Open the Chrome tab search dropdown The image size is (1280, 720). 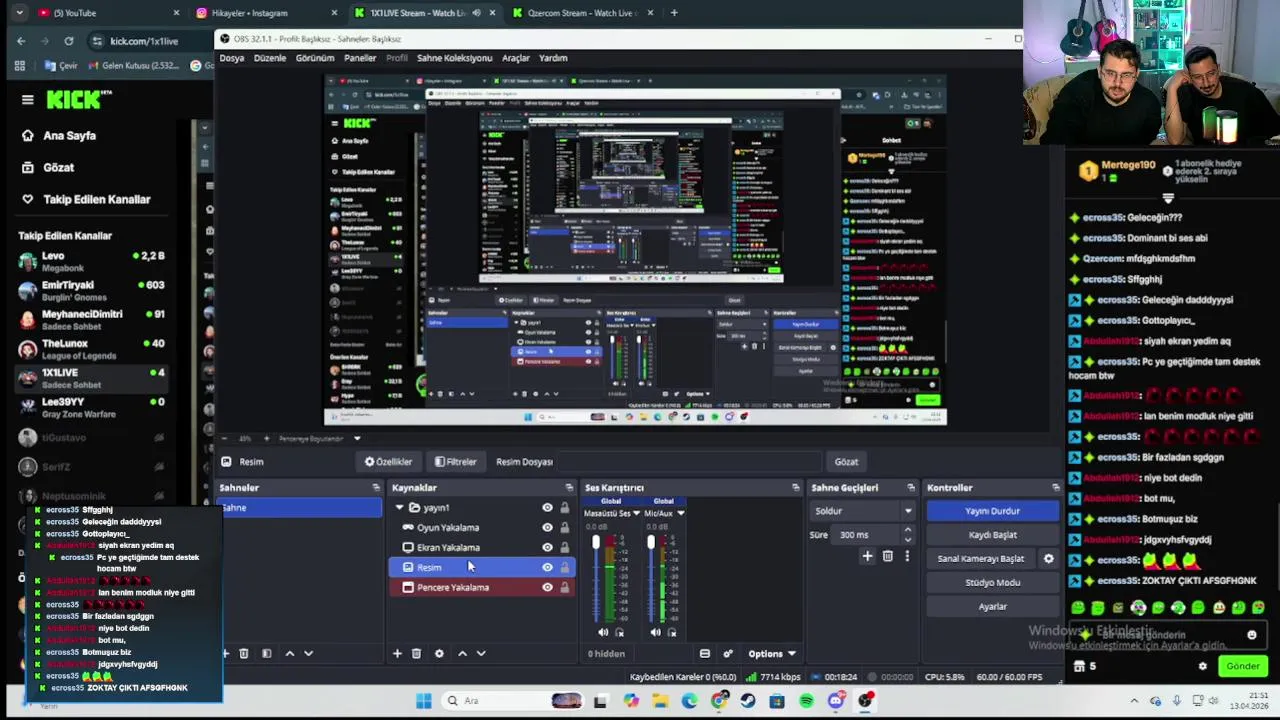click(x=18, y=13)
